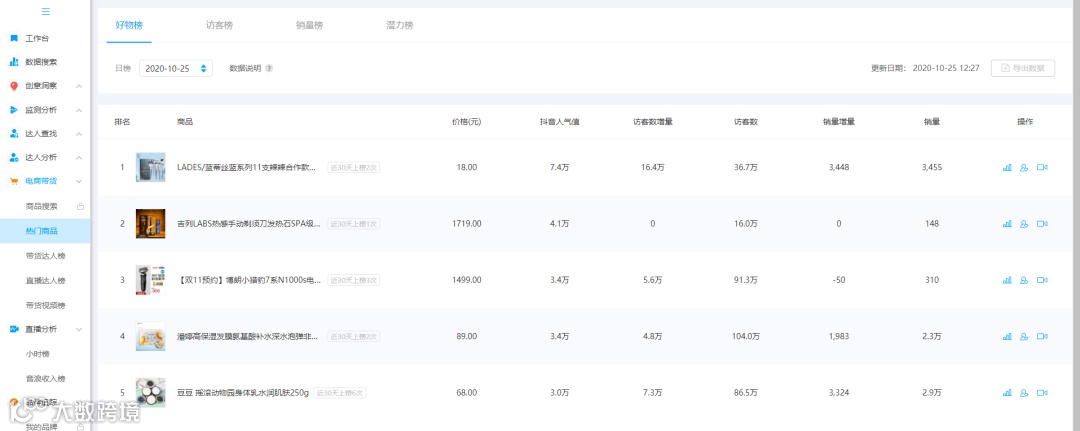
Task: Switch to the 好物榜 tab
Action: (x=129, y=25)
